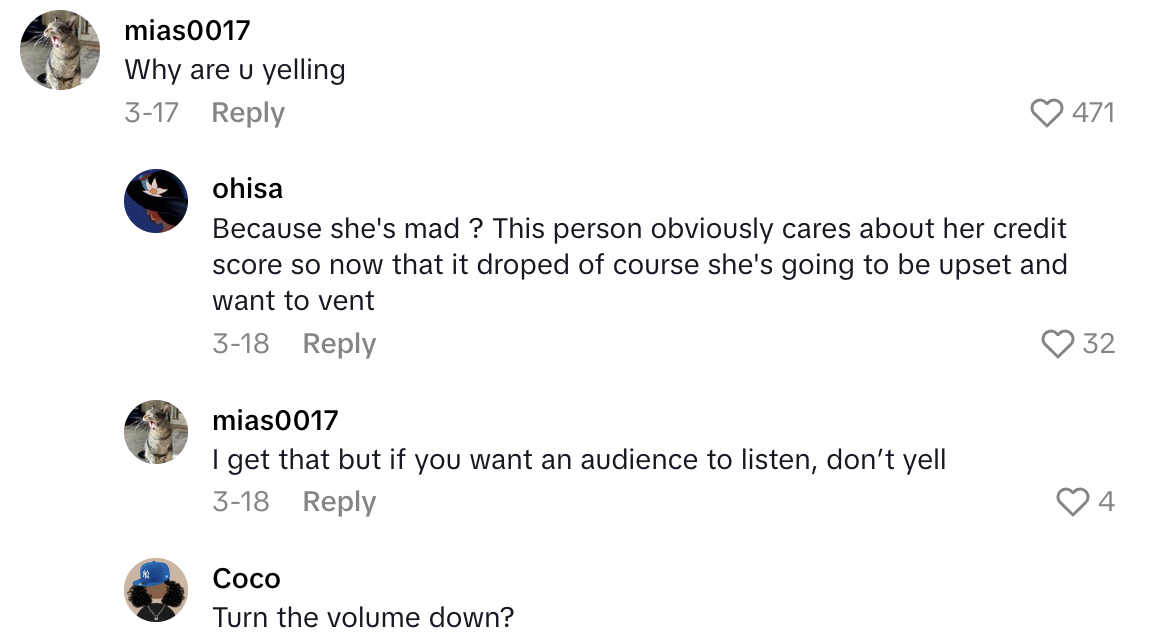This screenshot has height=640, width=1162.
Task: Click the mias0017 username above "I get that" reply
Action: point(275,420)
